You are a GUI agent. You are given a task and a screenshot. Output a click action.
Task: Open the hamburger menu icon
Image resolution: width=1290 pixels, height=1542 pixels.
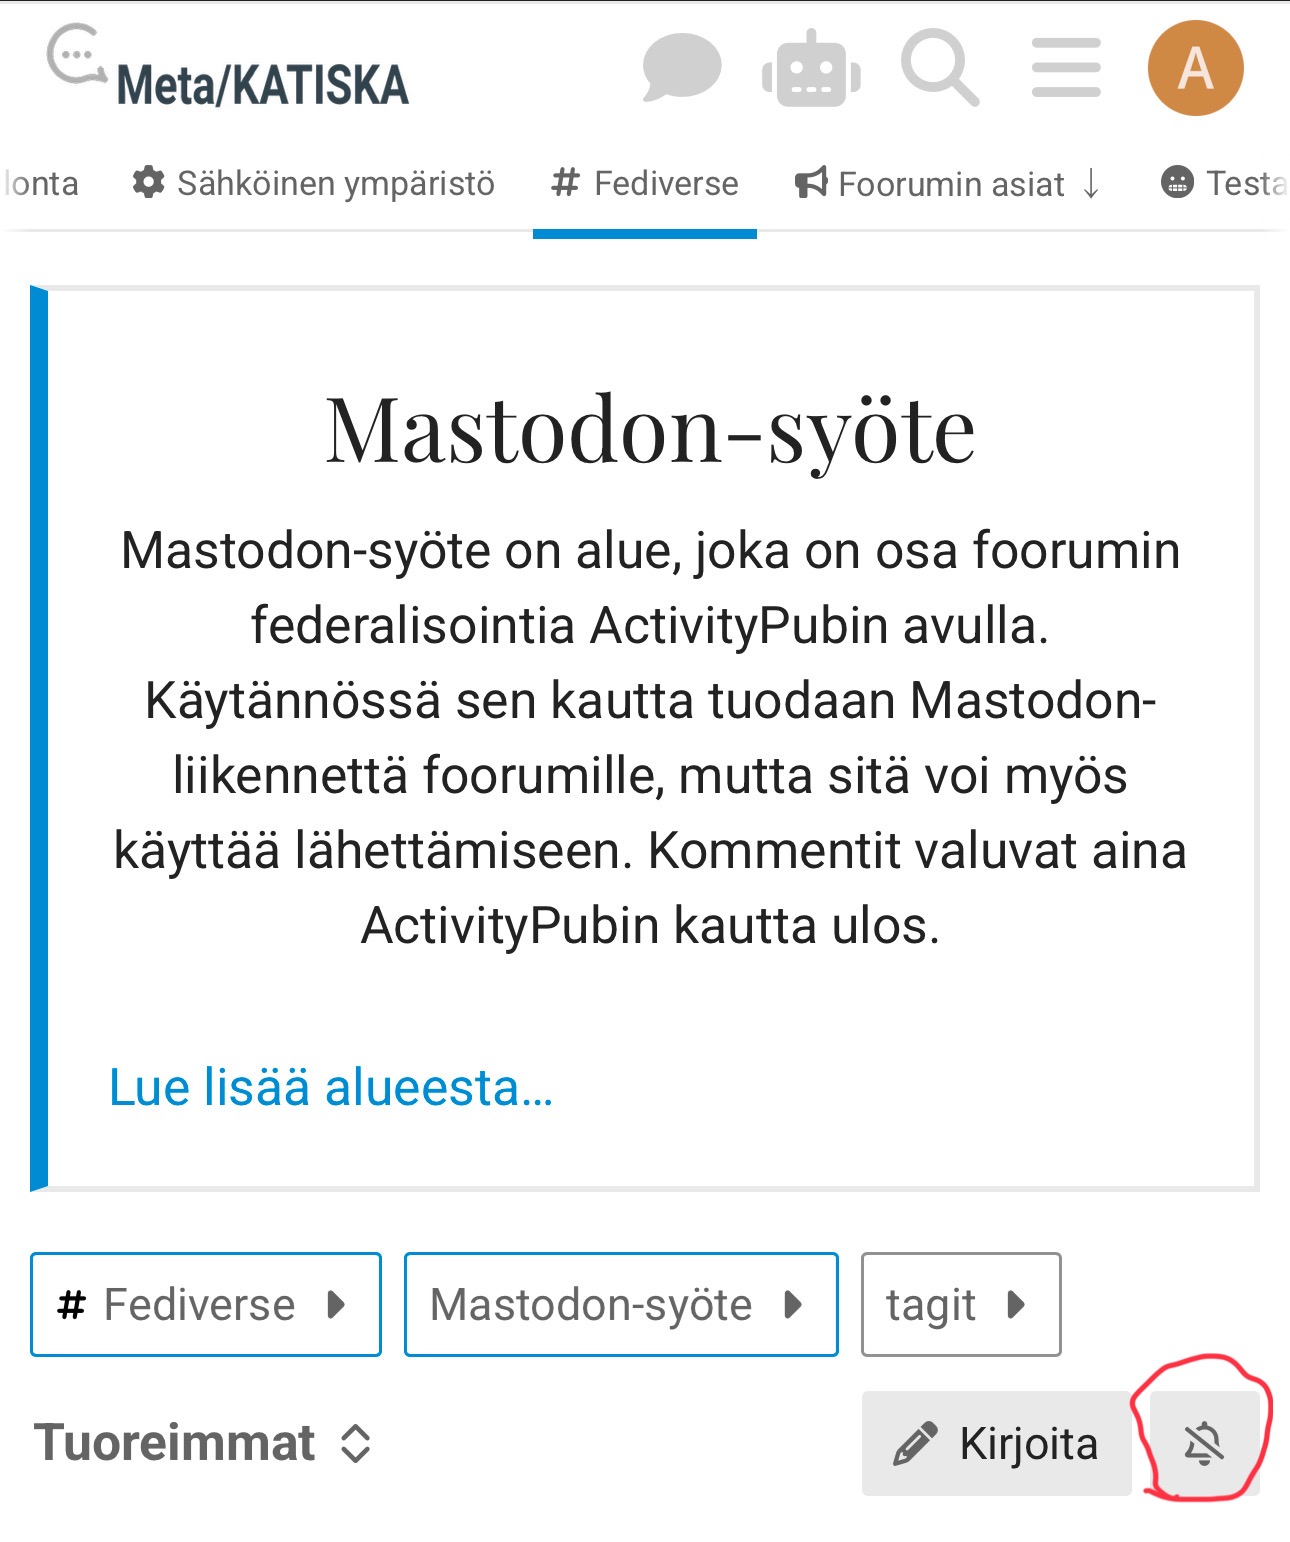coord(1066,68)
